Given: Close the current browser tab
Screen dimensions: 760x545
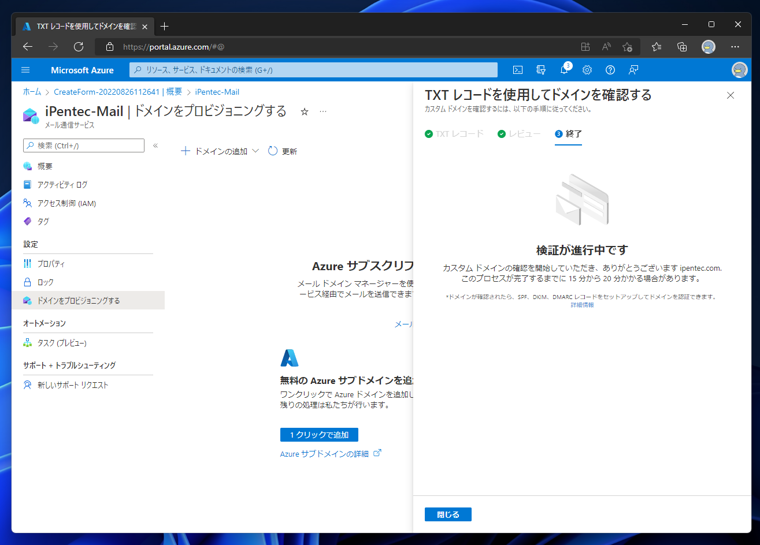Looking at the screenshot, I should (144, 27).
